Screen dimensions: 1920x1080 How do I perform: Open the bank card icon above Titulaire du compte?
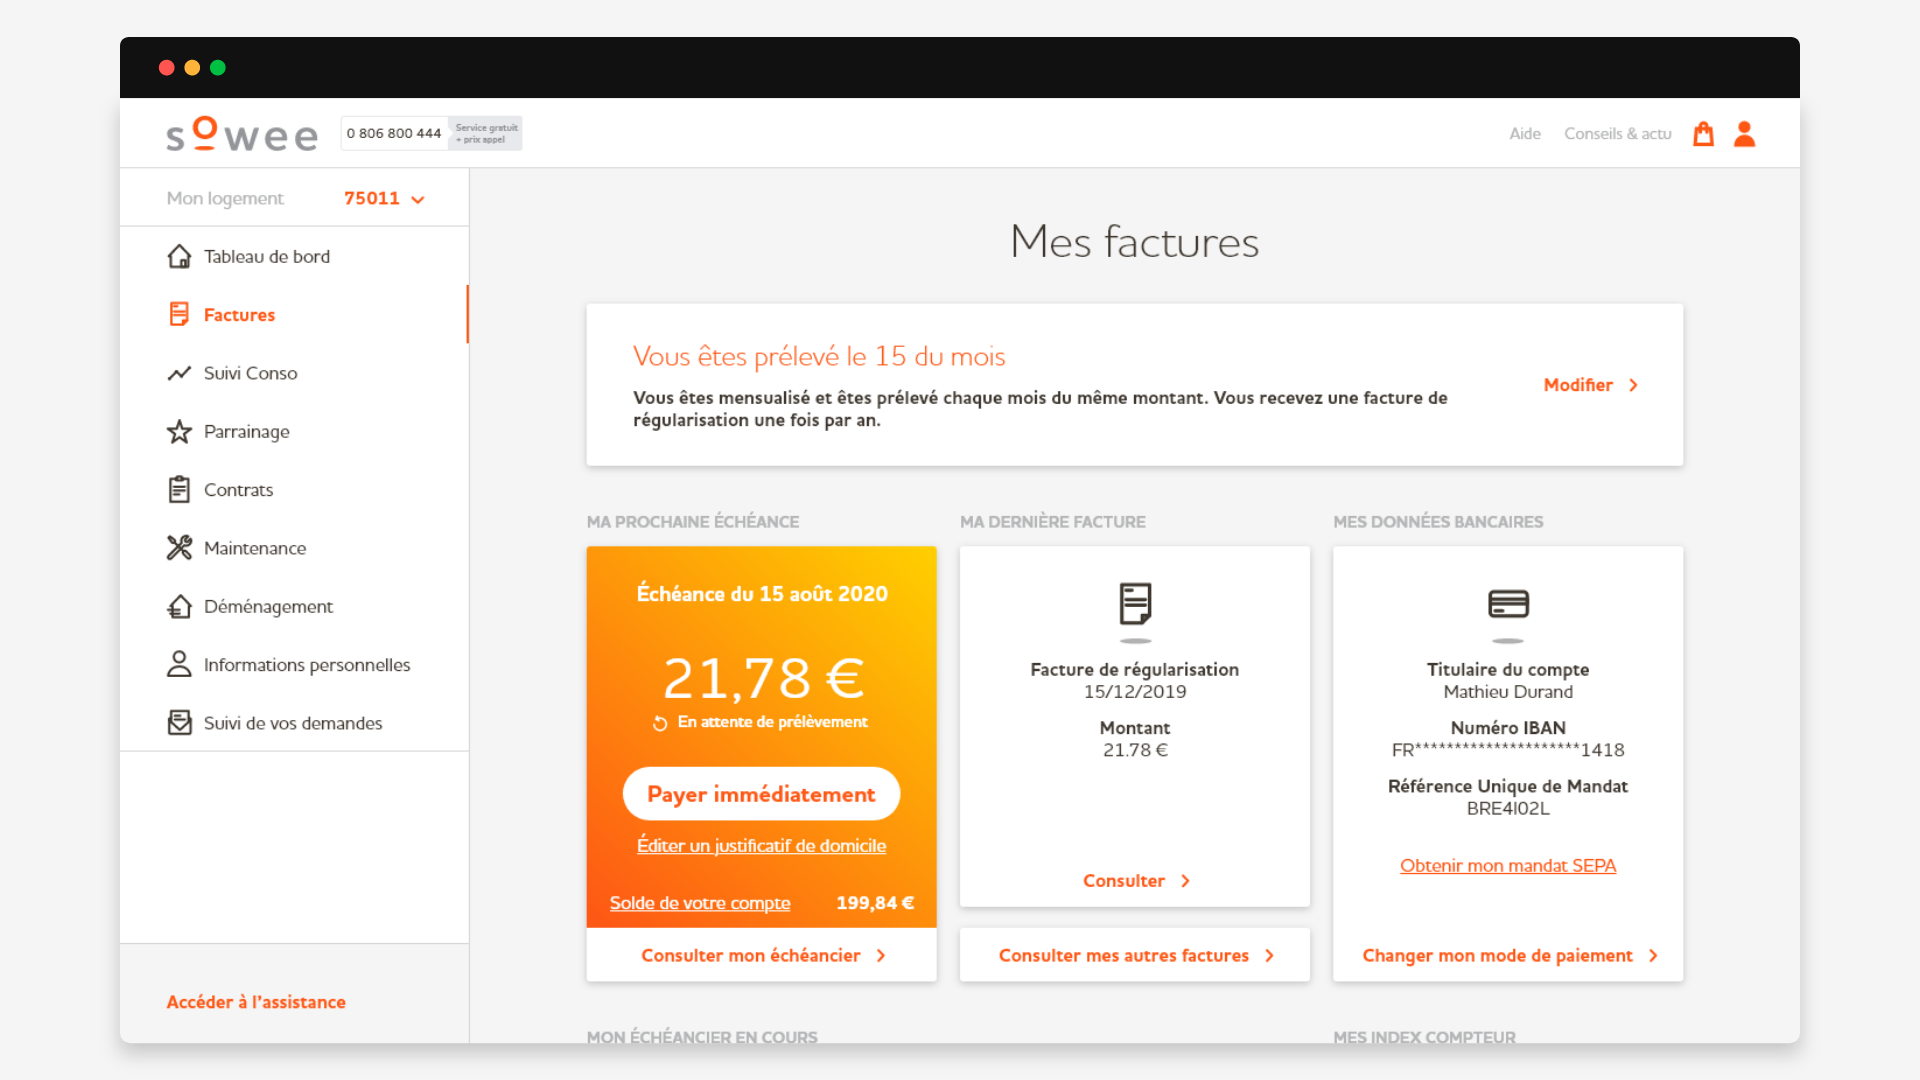tap(1508, 605)
